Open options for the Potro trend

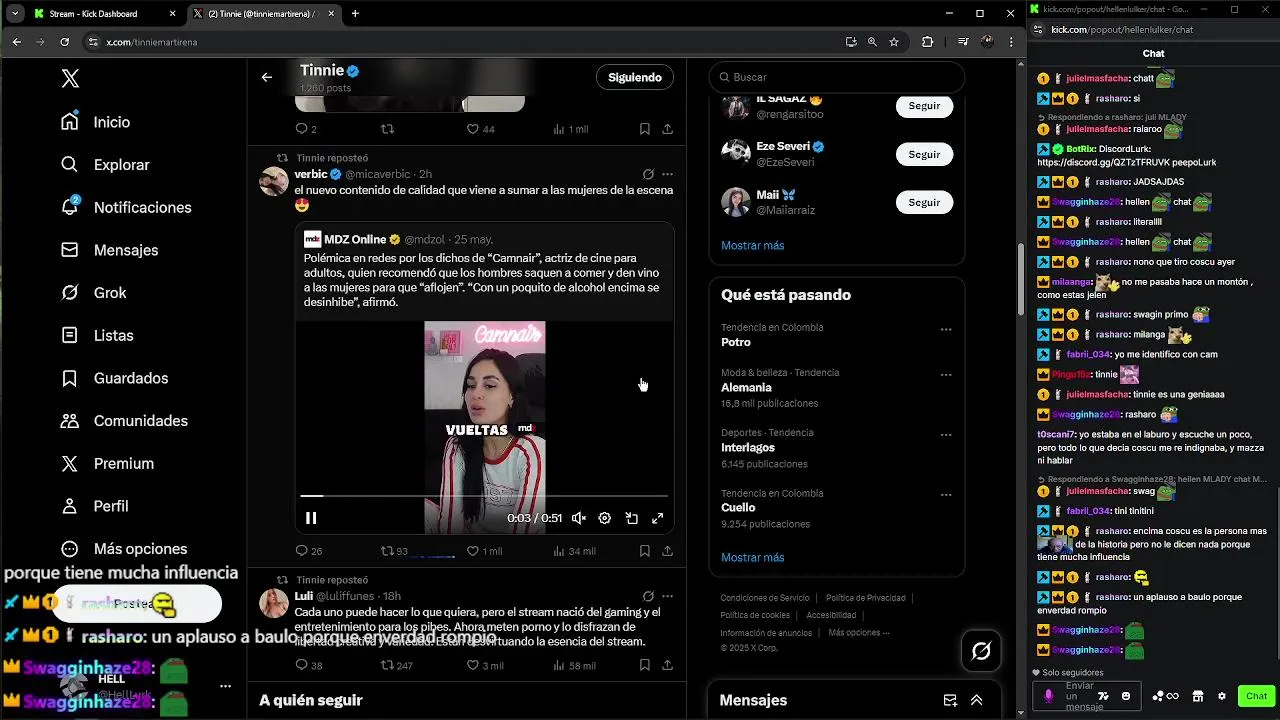[946, 330]
